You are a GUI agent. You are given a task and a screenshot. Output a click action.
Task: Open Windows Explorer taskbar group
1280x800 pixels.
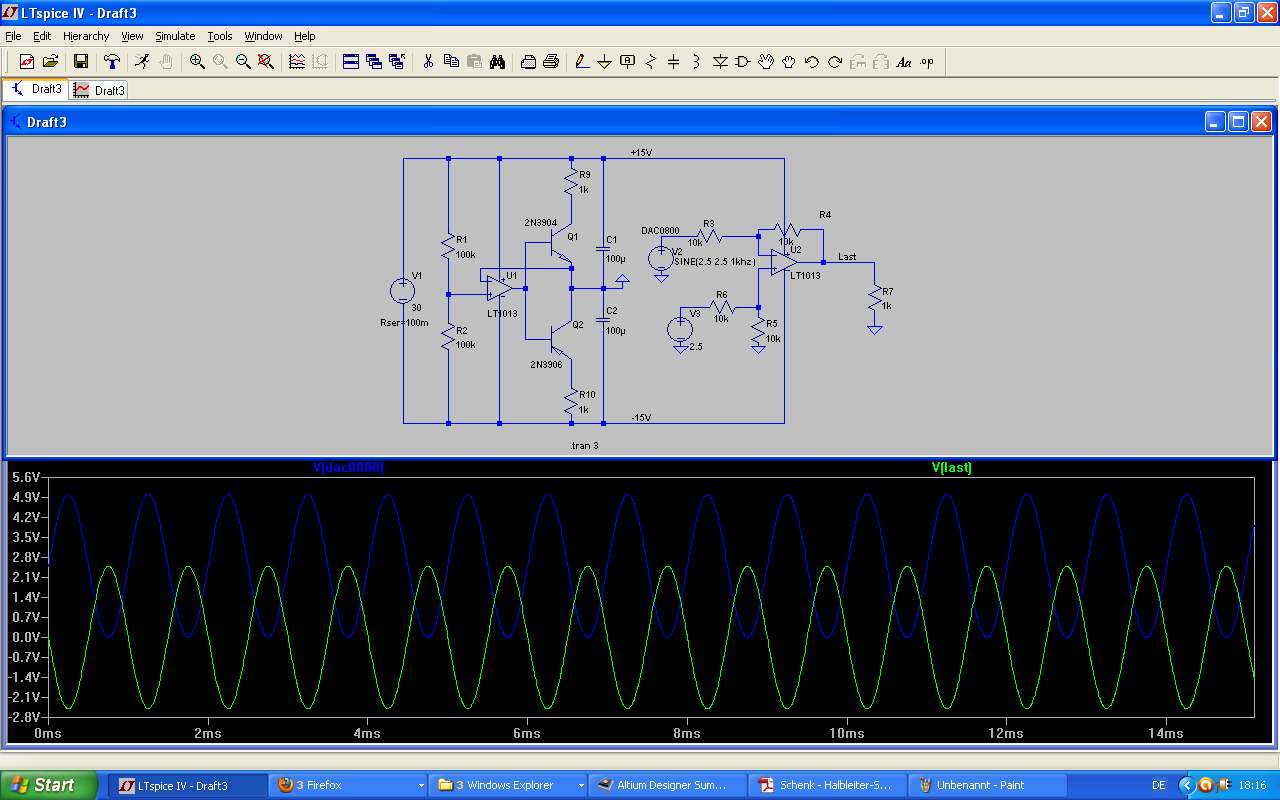point(509,785)
